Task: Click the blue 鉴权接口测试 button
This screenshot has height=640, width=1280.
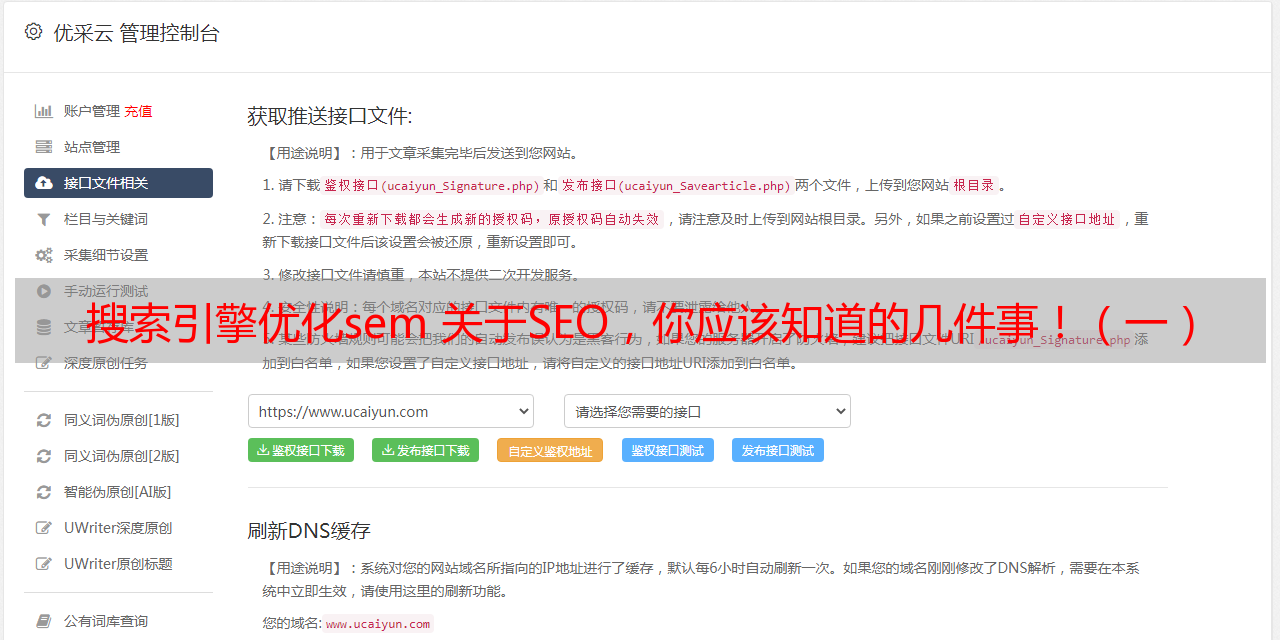Action: click(668, 450)
